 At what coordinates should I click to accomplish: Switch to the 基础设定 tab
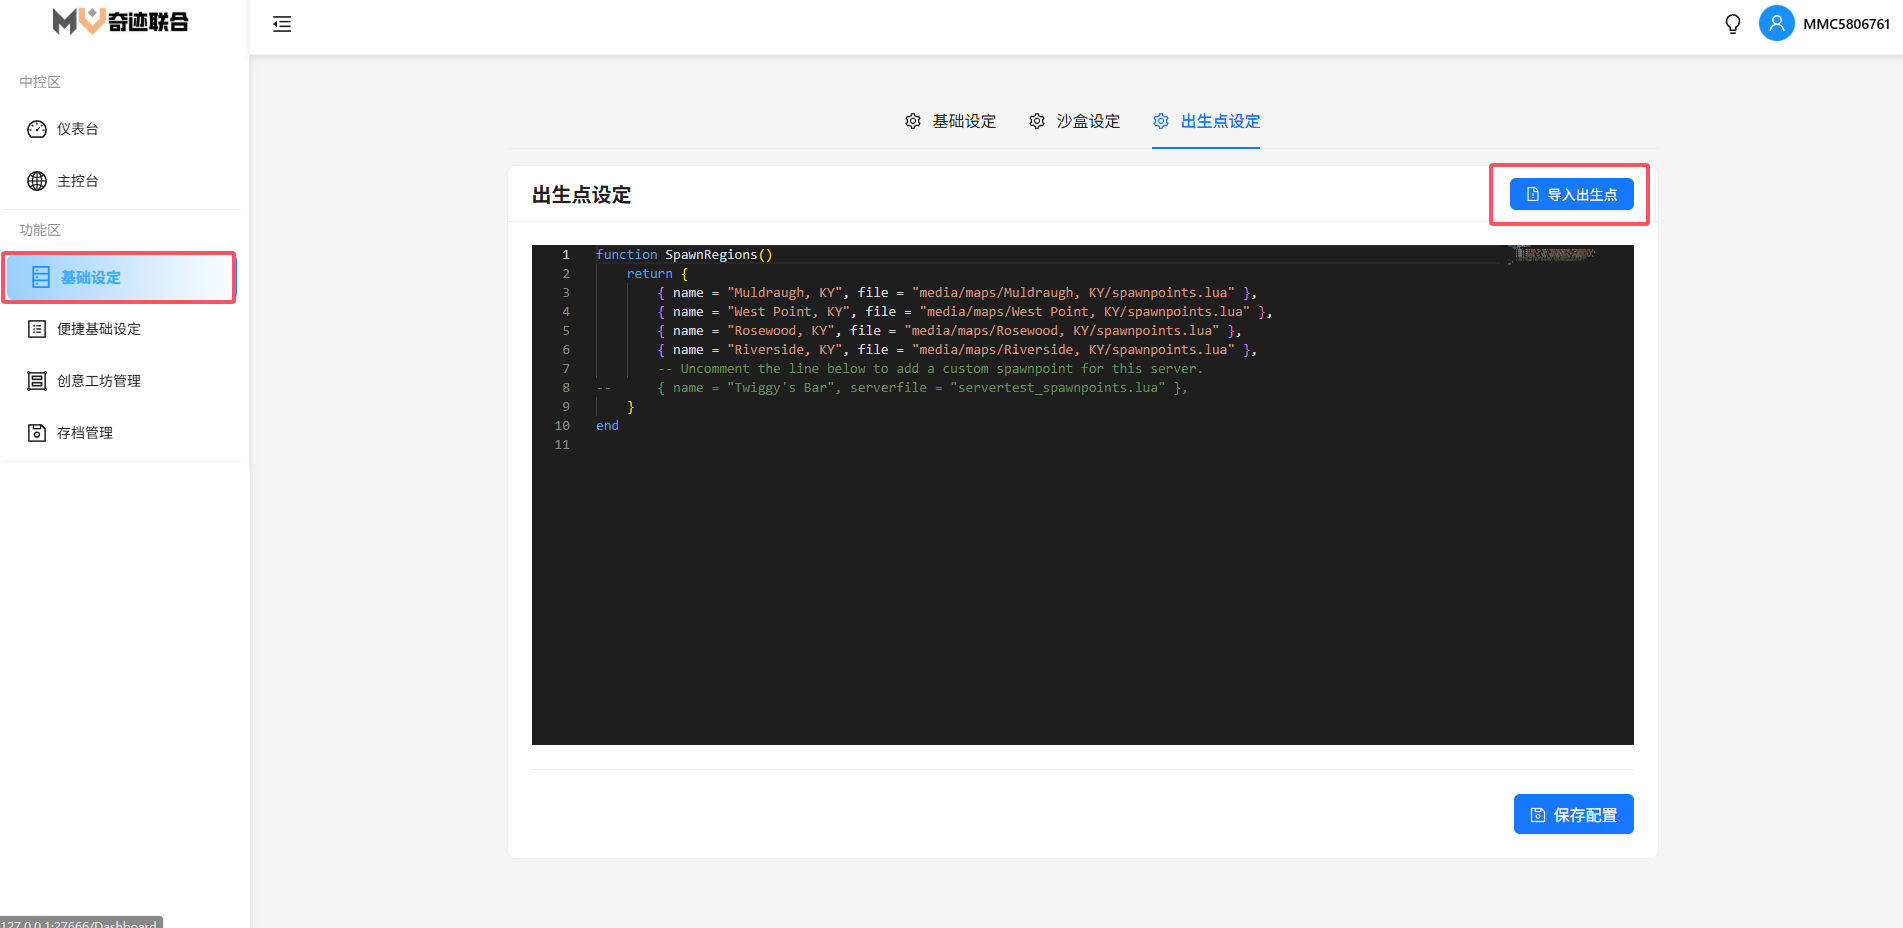tap(951, 121)
